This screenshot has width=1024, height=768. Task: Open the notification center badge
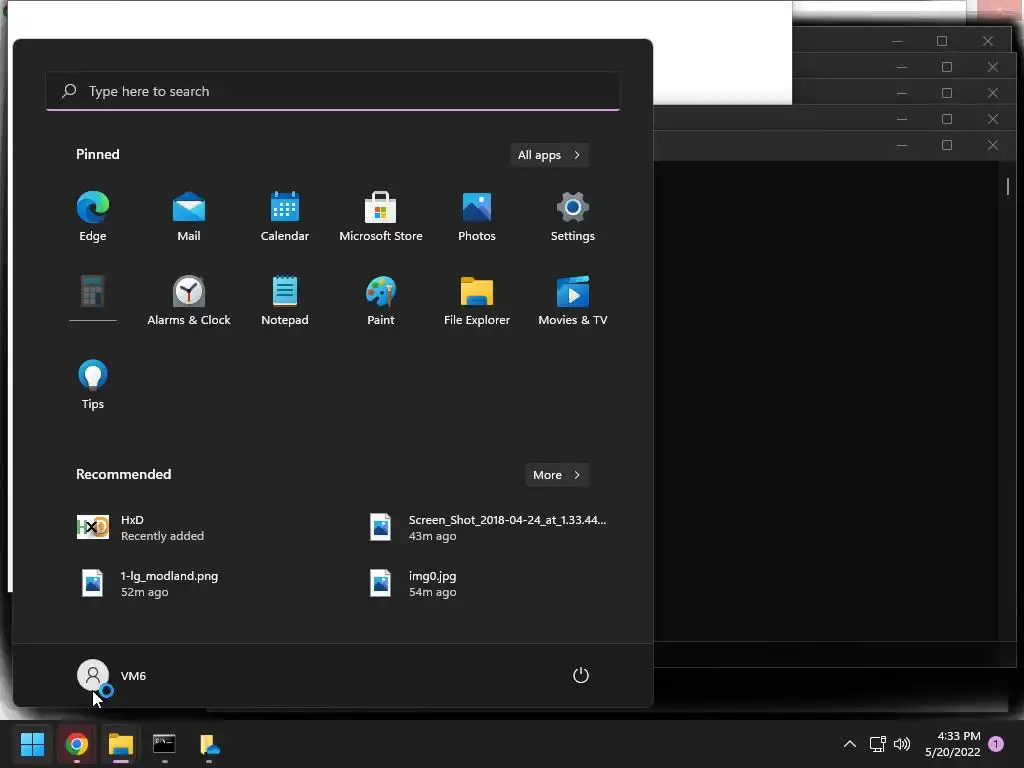(x=996, y=744)
